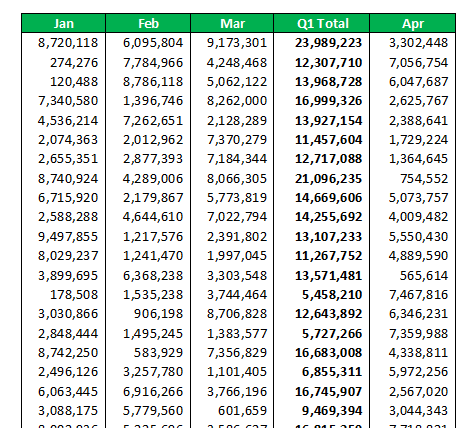Image resolution: width=471 pixels, height=428 pixels.
Task: Select Feb cell with value 906,198
Action: [x=148, y=314]
